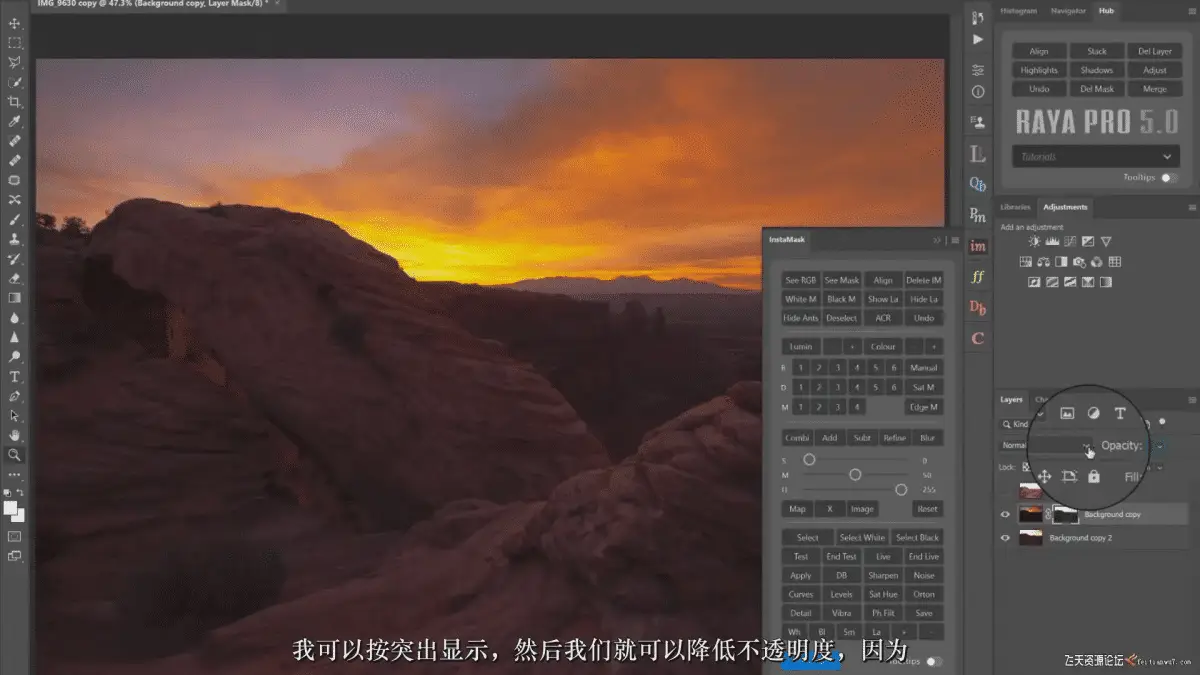1200x675 pixels.
Task: Open the layer Kind filter dropdown
Action: [1023, 424]
